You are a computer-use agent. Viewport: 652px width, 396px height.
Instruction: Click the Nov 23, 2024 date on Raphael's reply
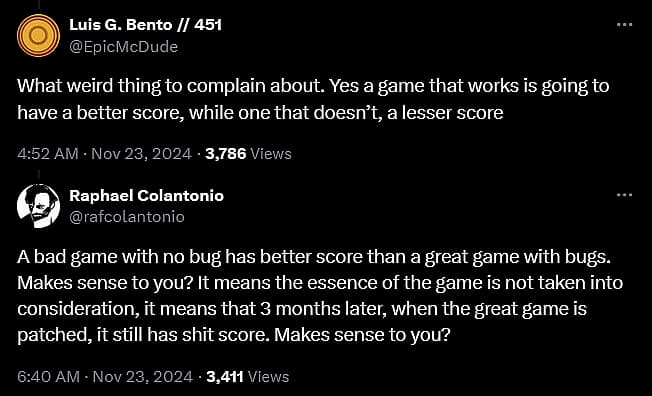tap(143, 377)
